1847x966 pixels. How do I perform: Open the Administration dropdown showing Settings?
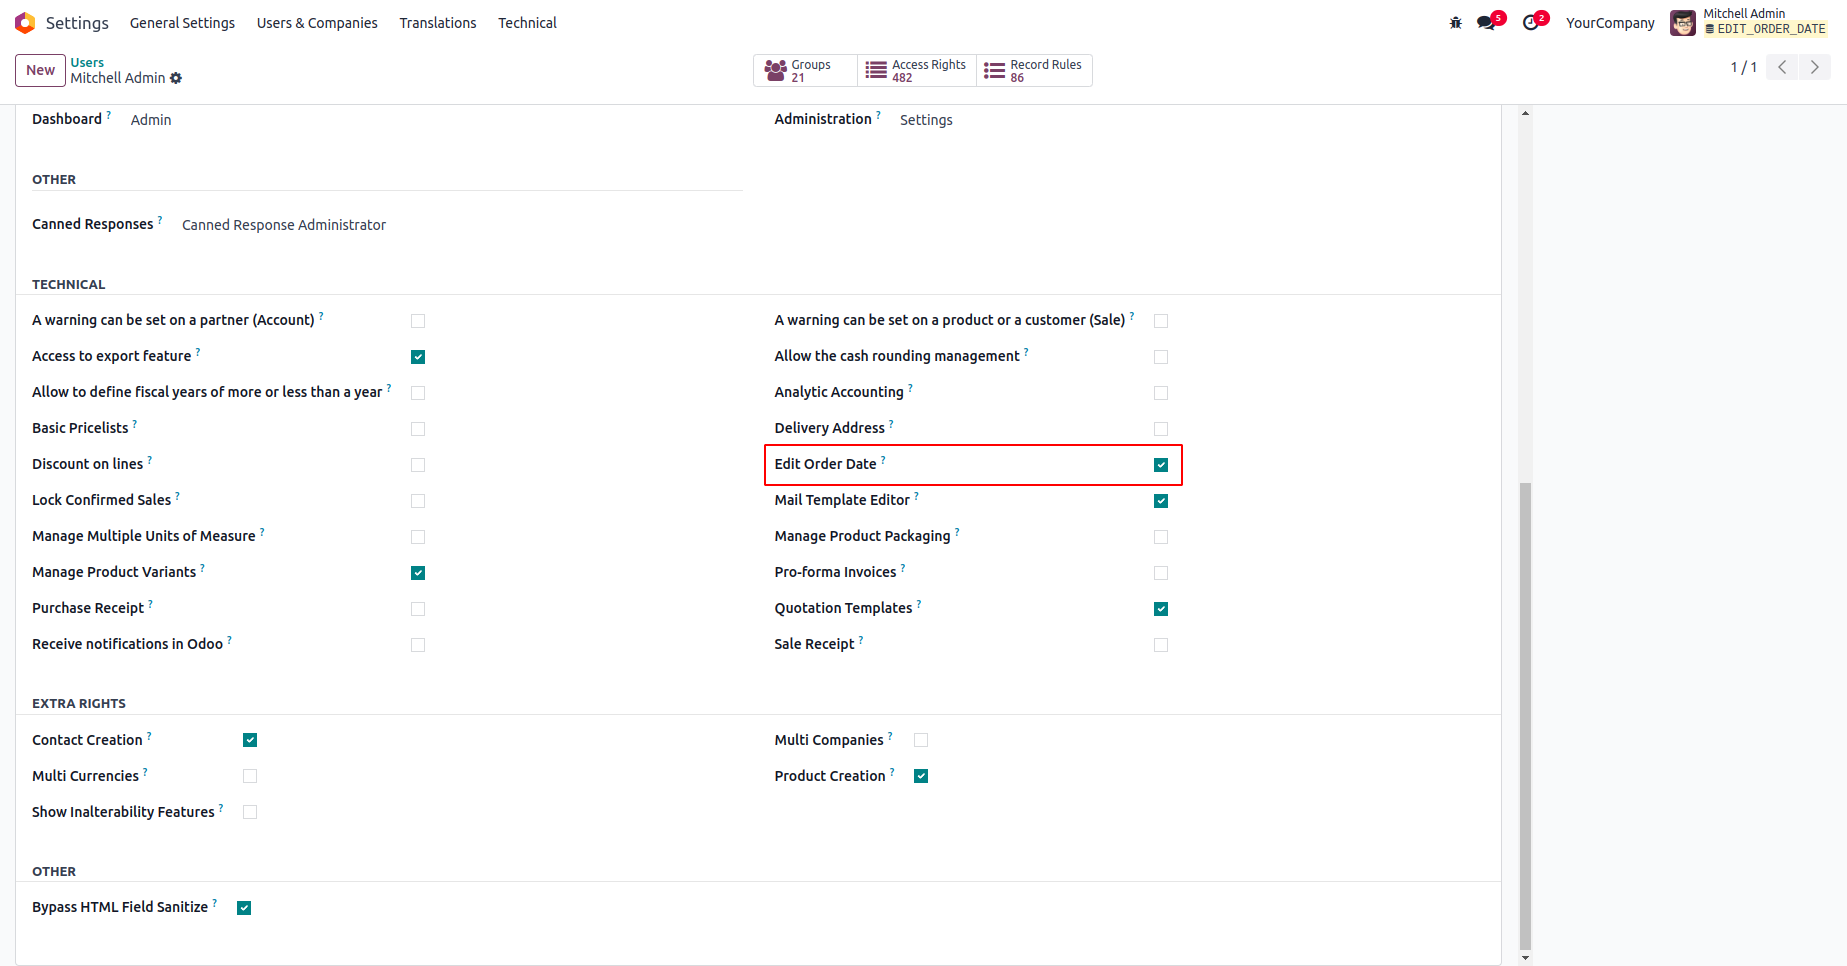pos(926,120)
